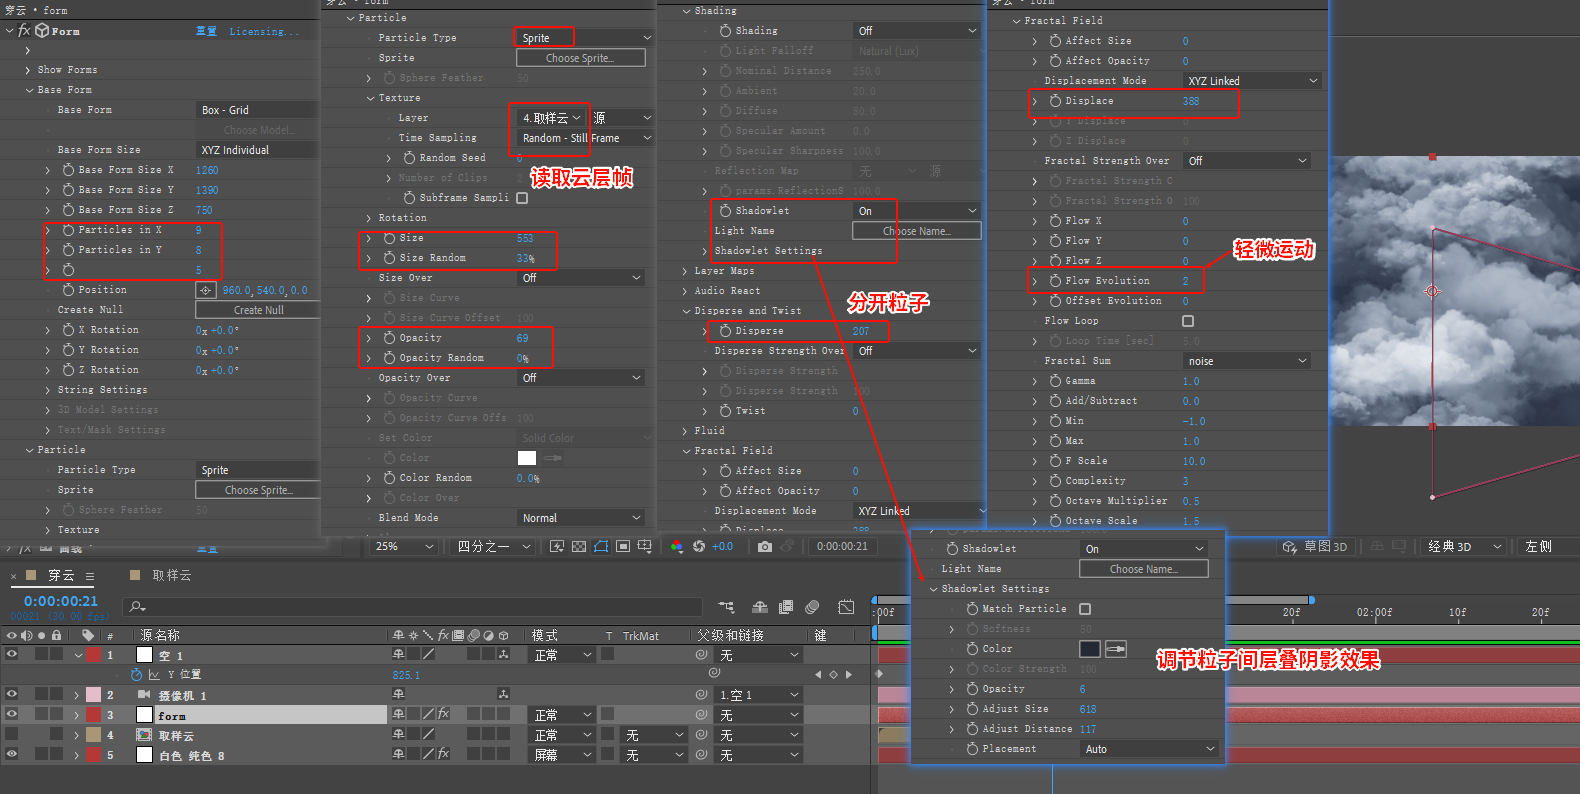Viewport: 1580px width, 794px height.
Task: Hide the 白色 纯色 8 layer
Action: coord(12,755)
